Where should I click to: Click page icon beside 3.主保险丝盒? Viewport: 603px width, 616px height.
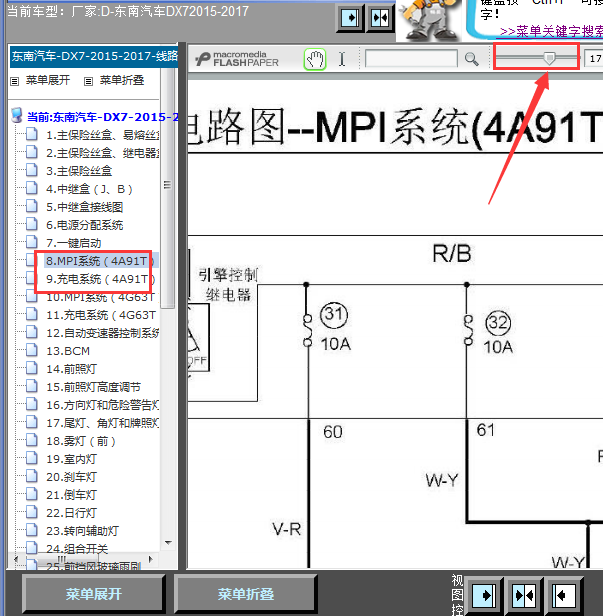click(x=32, y=170)
